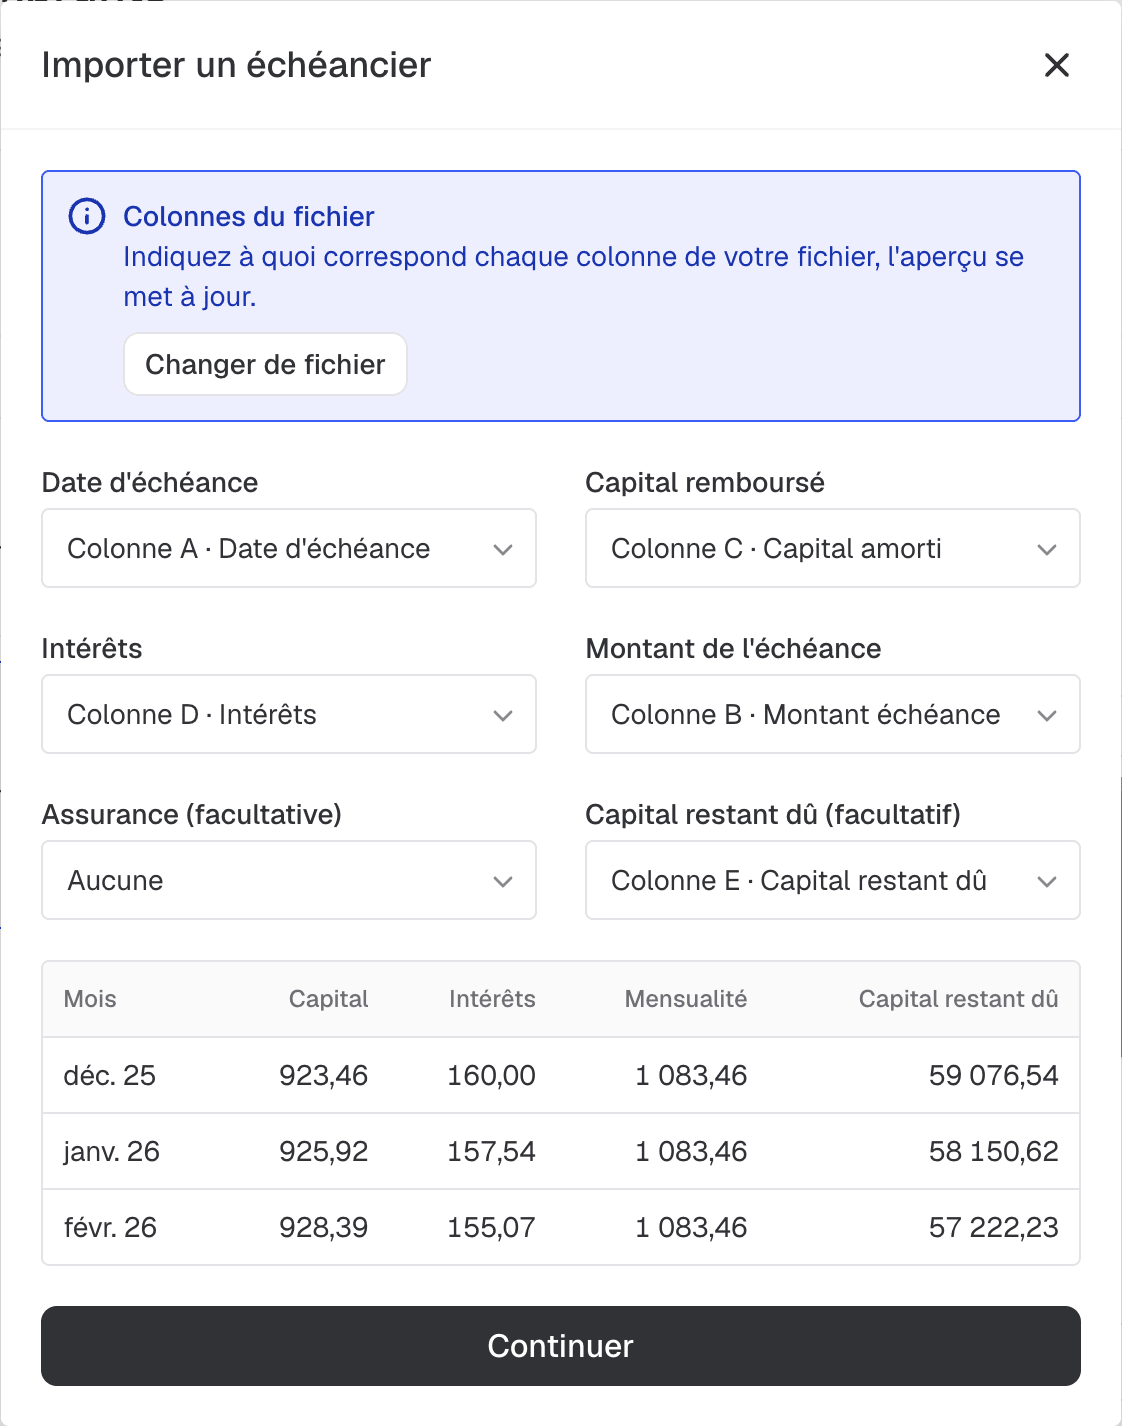The height and width of the screenshot is (1426, 1122).
Task: Click the 925,92 capital value
Action: pos(324,1151)
